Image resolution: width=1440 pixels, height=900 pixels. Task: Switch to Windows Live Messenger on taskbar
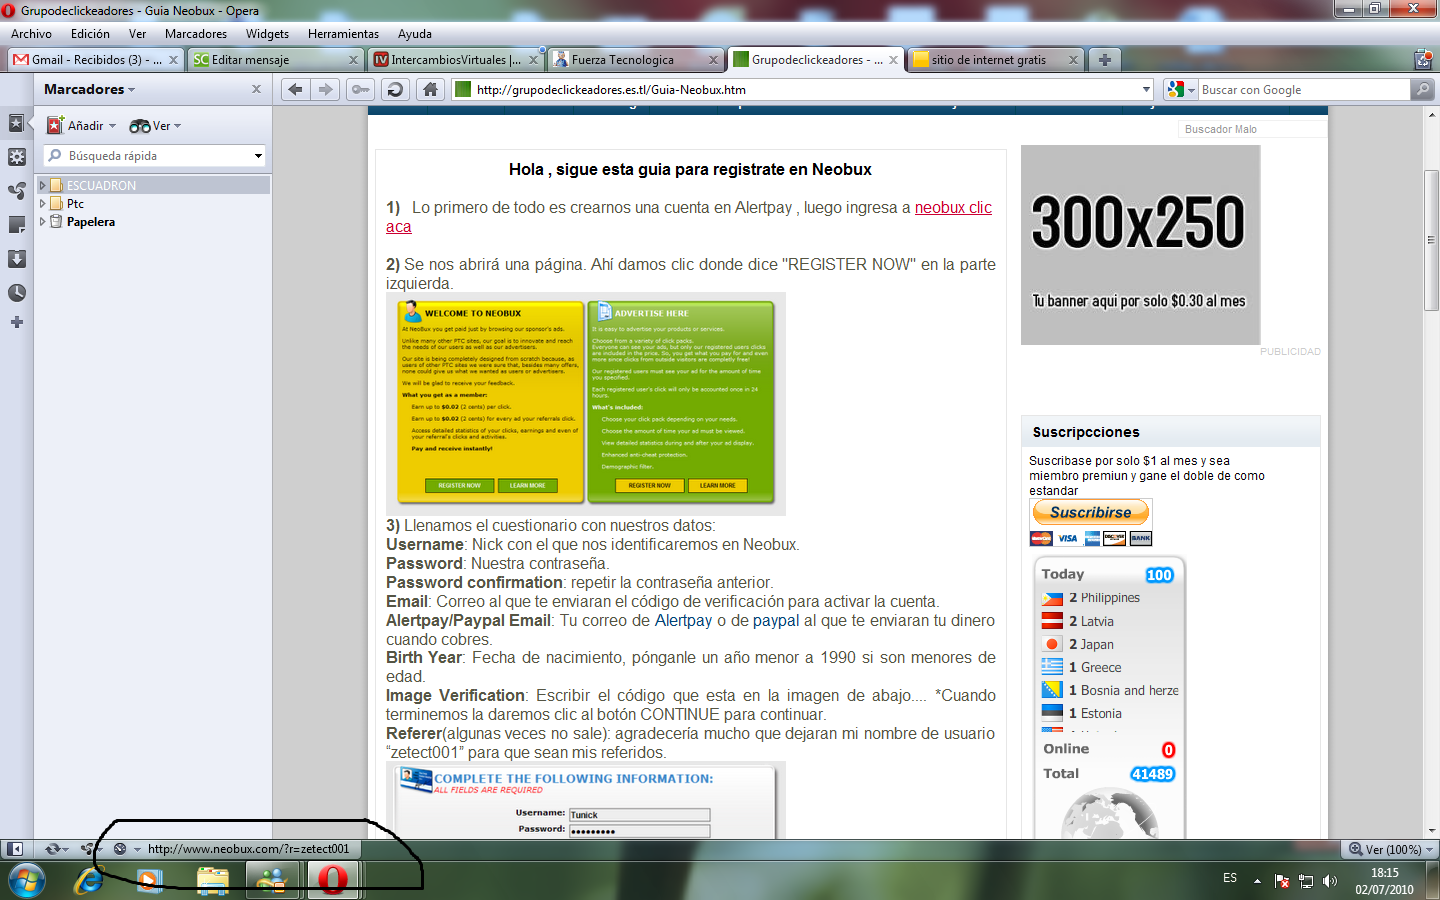pos(272,880)
